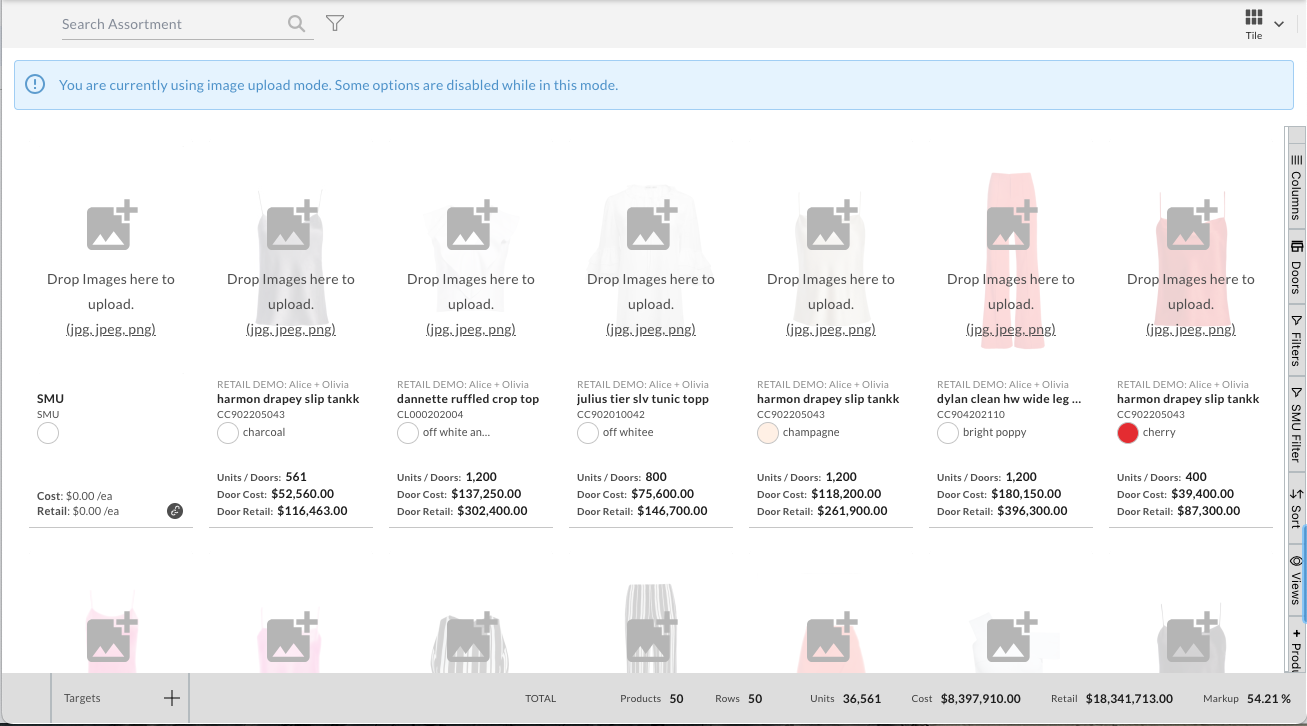
Task: Open the Sort side panel tab
Action: pyautogui.click(x=1296, y=508)
